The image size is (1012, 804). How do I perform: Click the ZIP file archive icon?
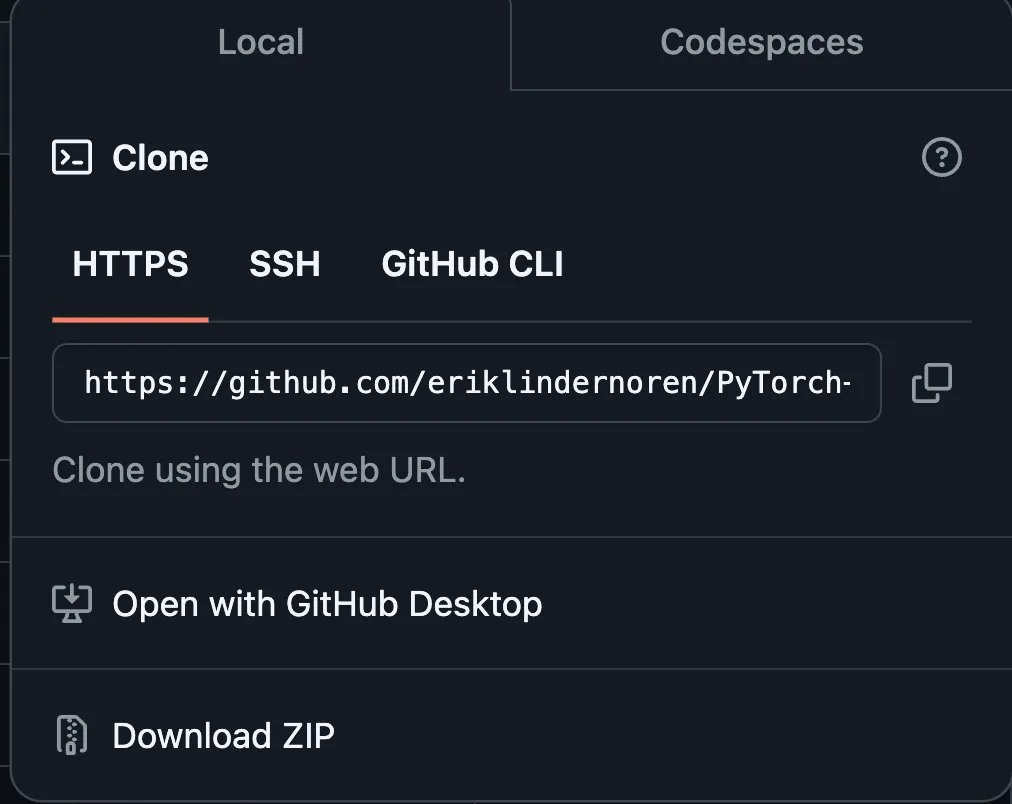click(x=72, y=736)
